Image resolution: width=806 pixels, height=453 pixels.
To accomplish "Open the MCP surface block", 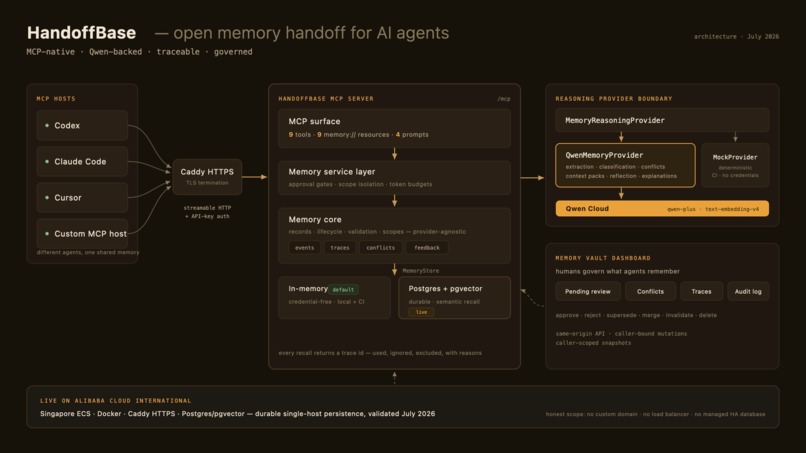I will 394,128.
